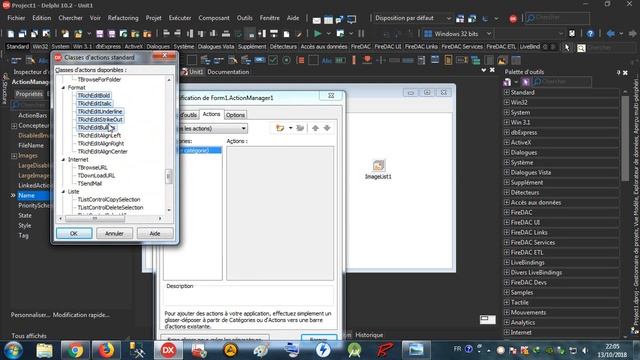The width and height of the screenshot is (640, 360).
Task: Select TSendMail in the actions tree
Action: [89, 184]
